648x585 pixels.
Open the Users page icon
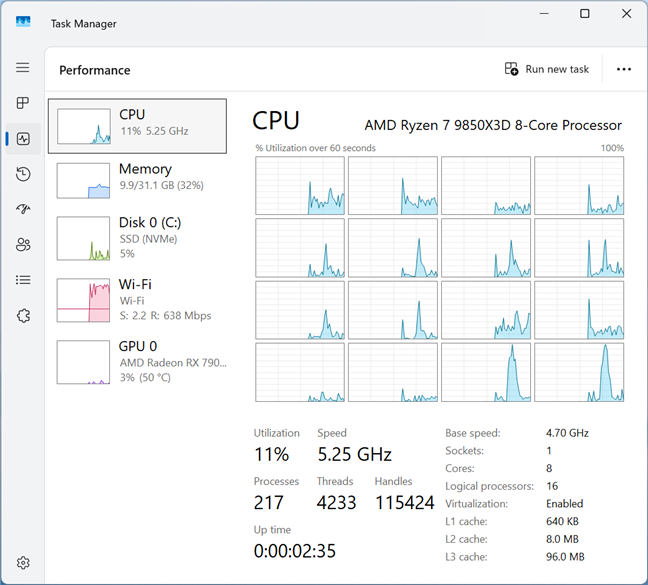[23, 245]
